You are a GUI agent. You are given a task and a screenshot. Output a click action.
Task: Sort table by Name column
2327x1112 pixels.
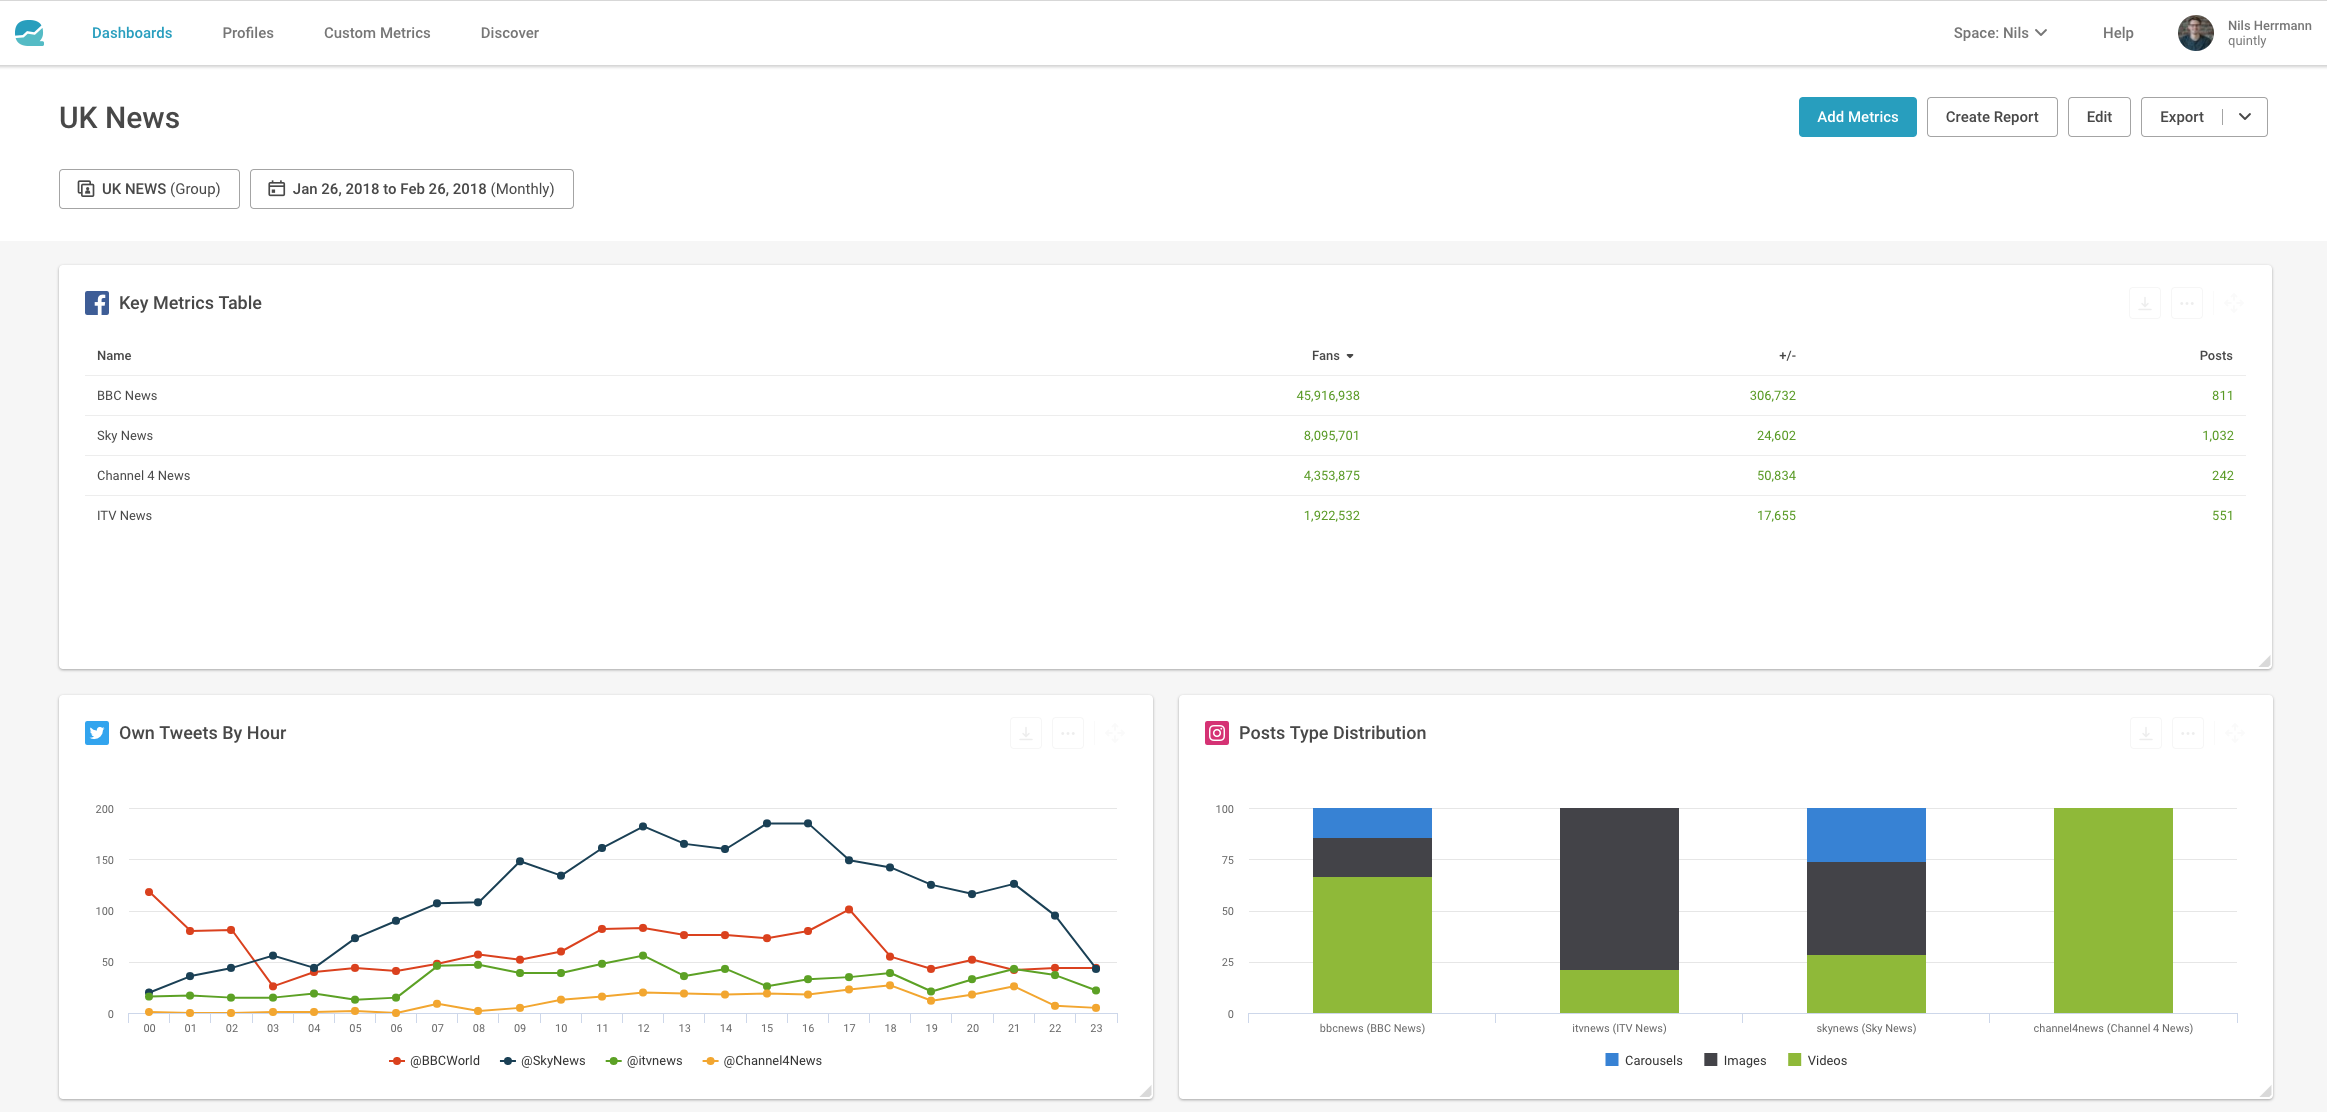point(114,356)
